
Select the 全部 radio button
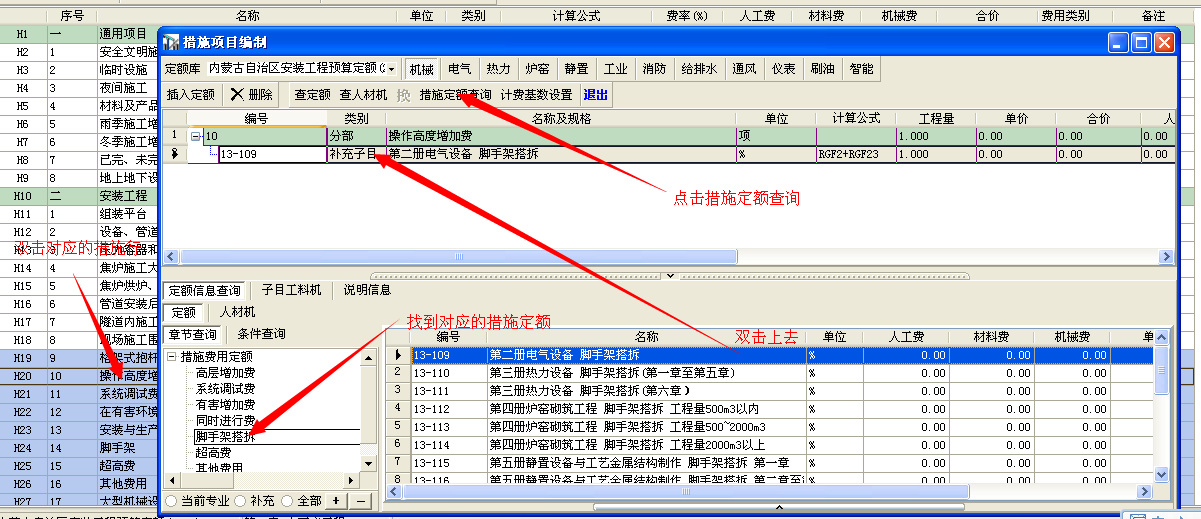pyautogui.click(x=288, y=500)
